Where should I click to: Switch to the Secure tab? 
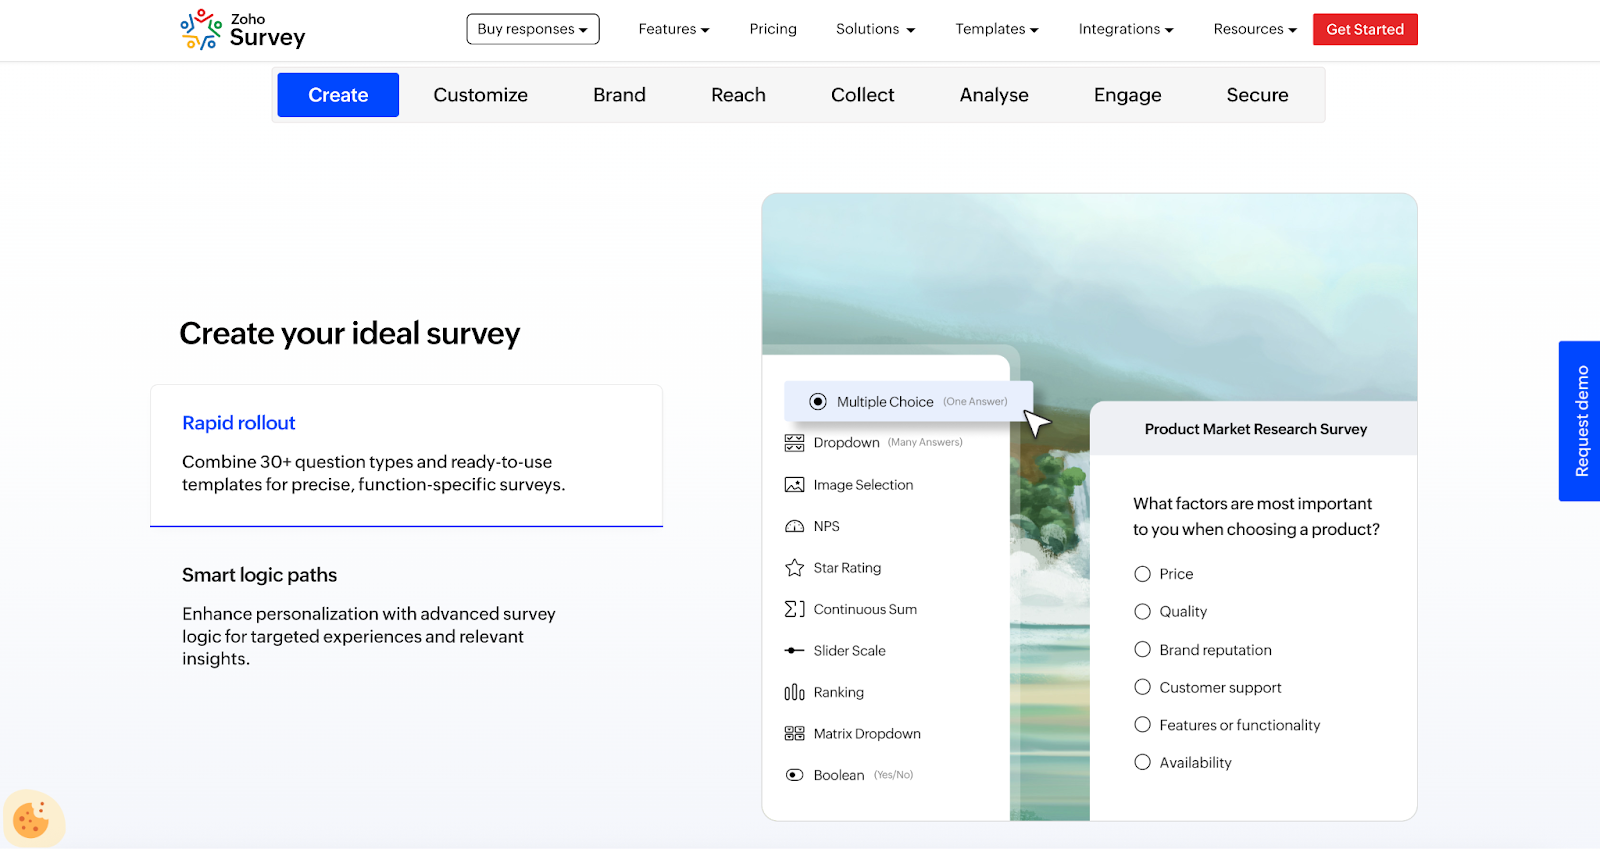pos(1258,95)
